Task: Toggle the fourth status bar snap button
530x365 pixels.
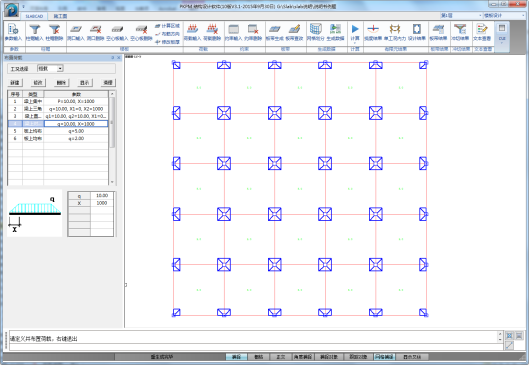Action: 303,357
